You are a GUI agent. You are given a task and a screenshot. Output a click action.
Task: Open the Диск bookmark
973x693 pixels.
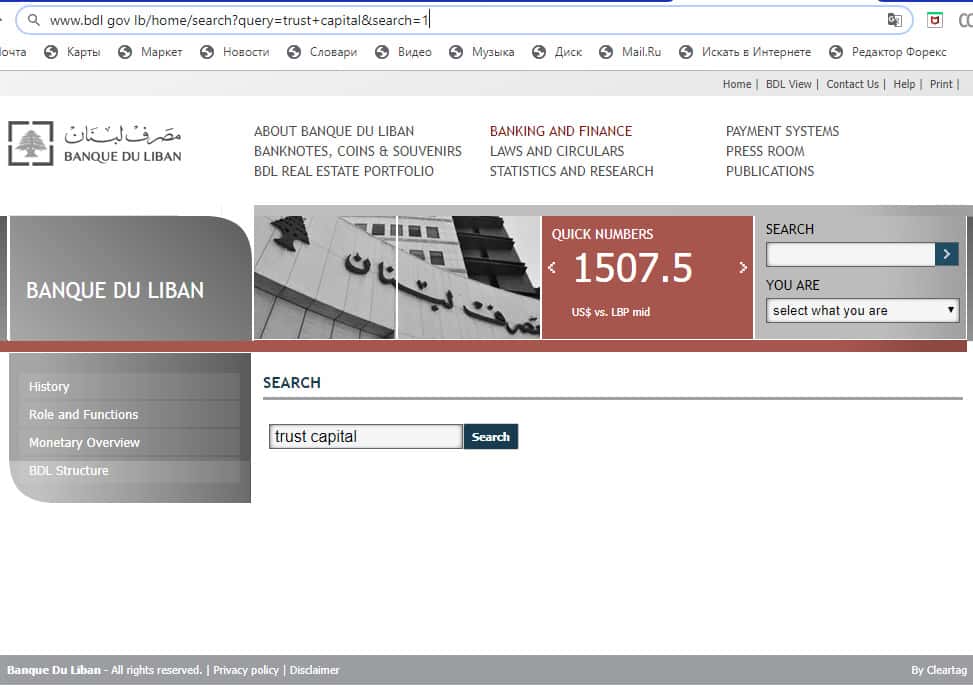(557, 52)
